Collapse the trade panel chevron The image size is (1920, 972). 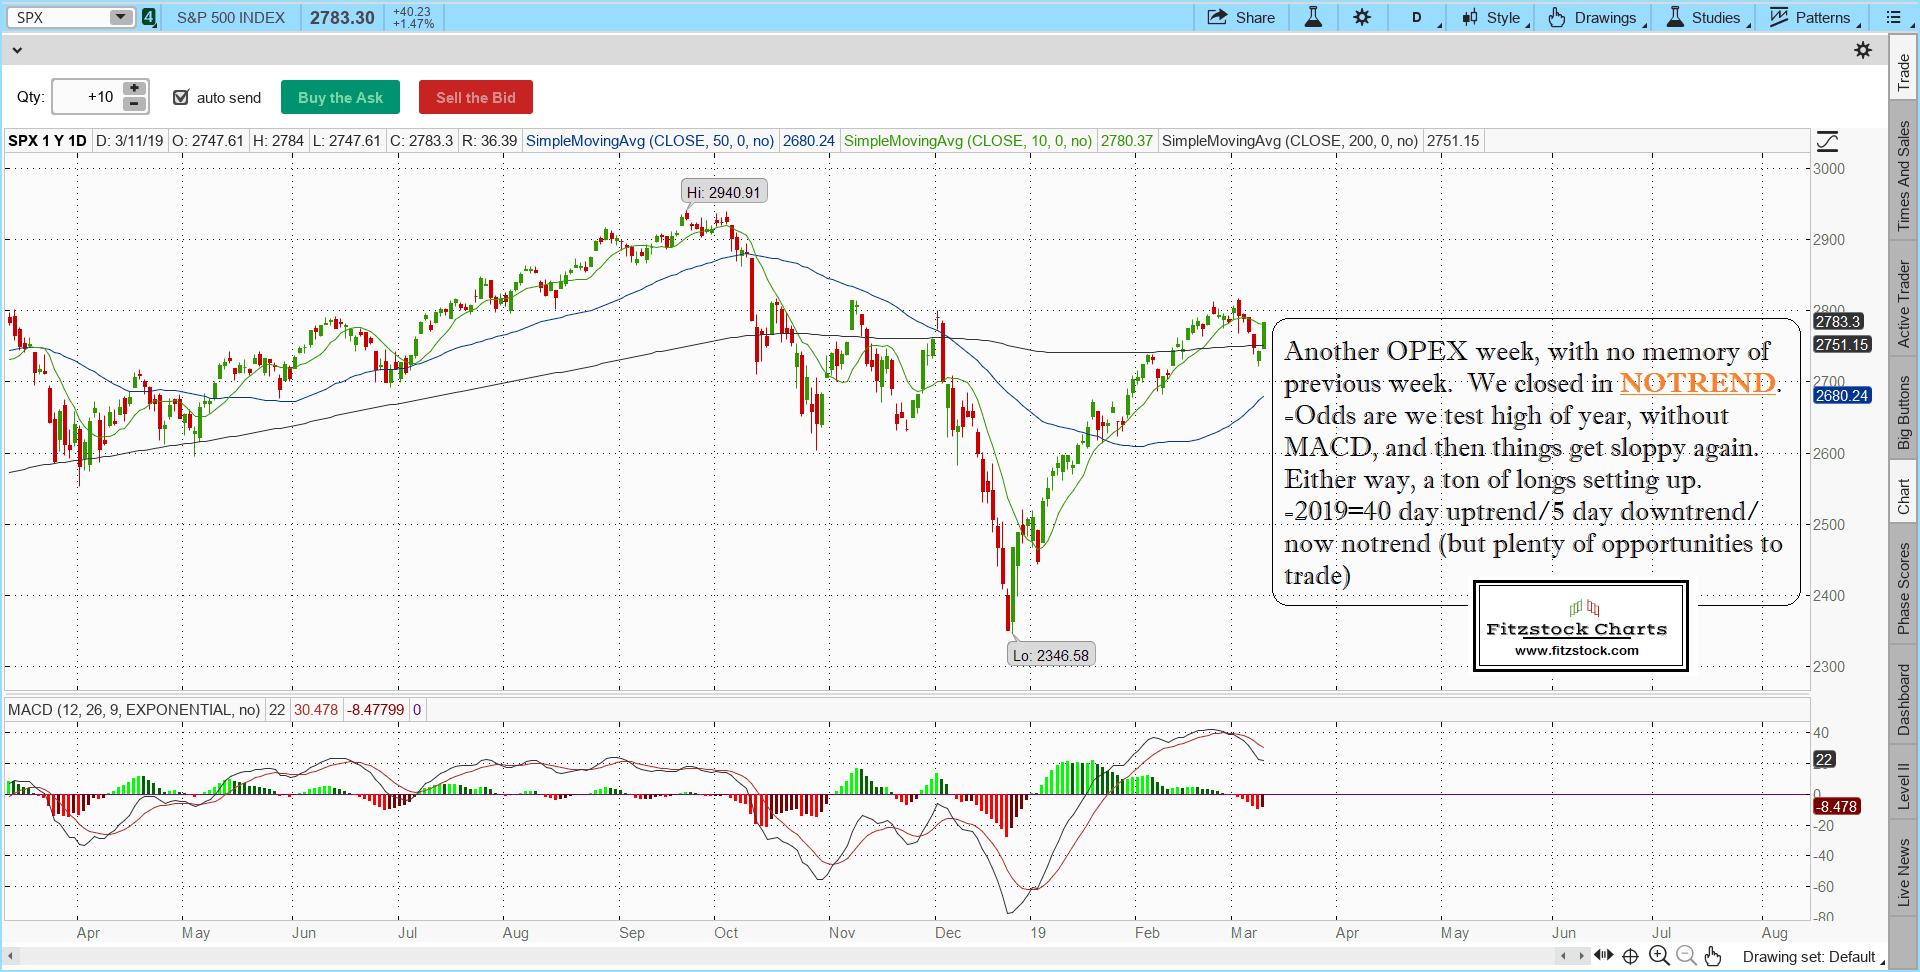coord(17,50)
